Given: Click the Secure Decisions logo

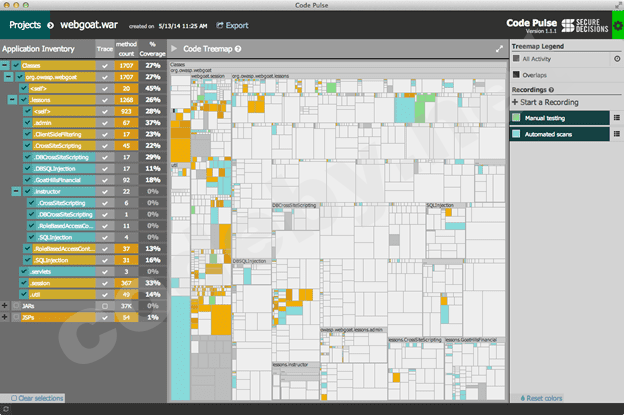Looking at the screenshot, I should click(x=585, y=25).
